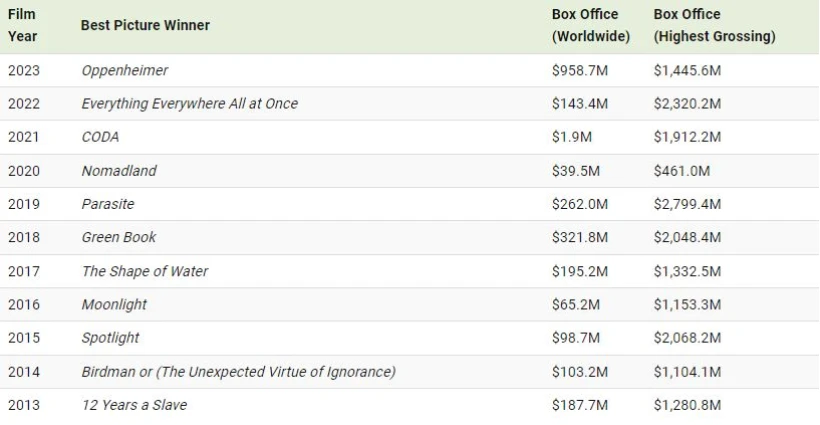Click the Box Office (Highest Grossing) header
The width and height of the screenshot is (820, 425).
(714, 25)
